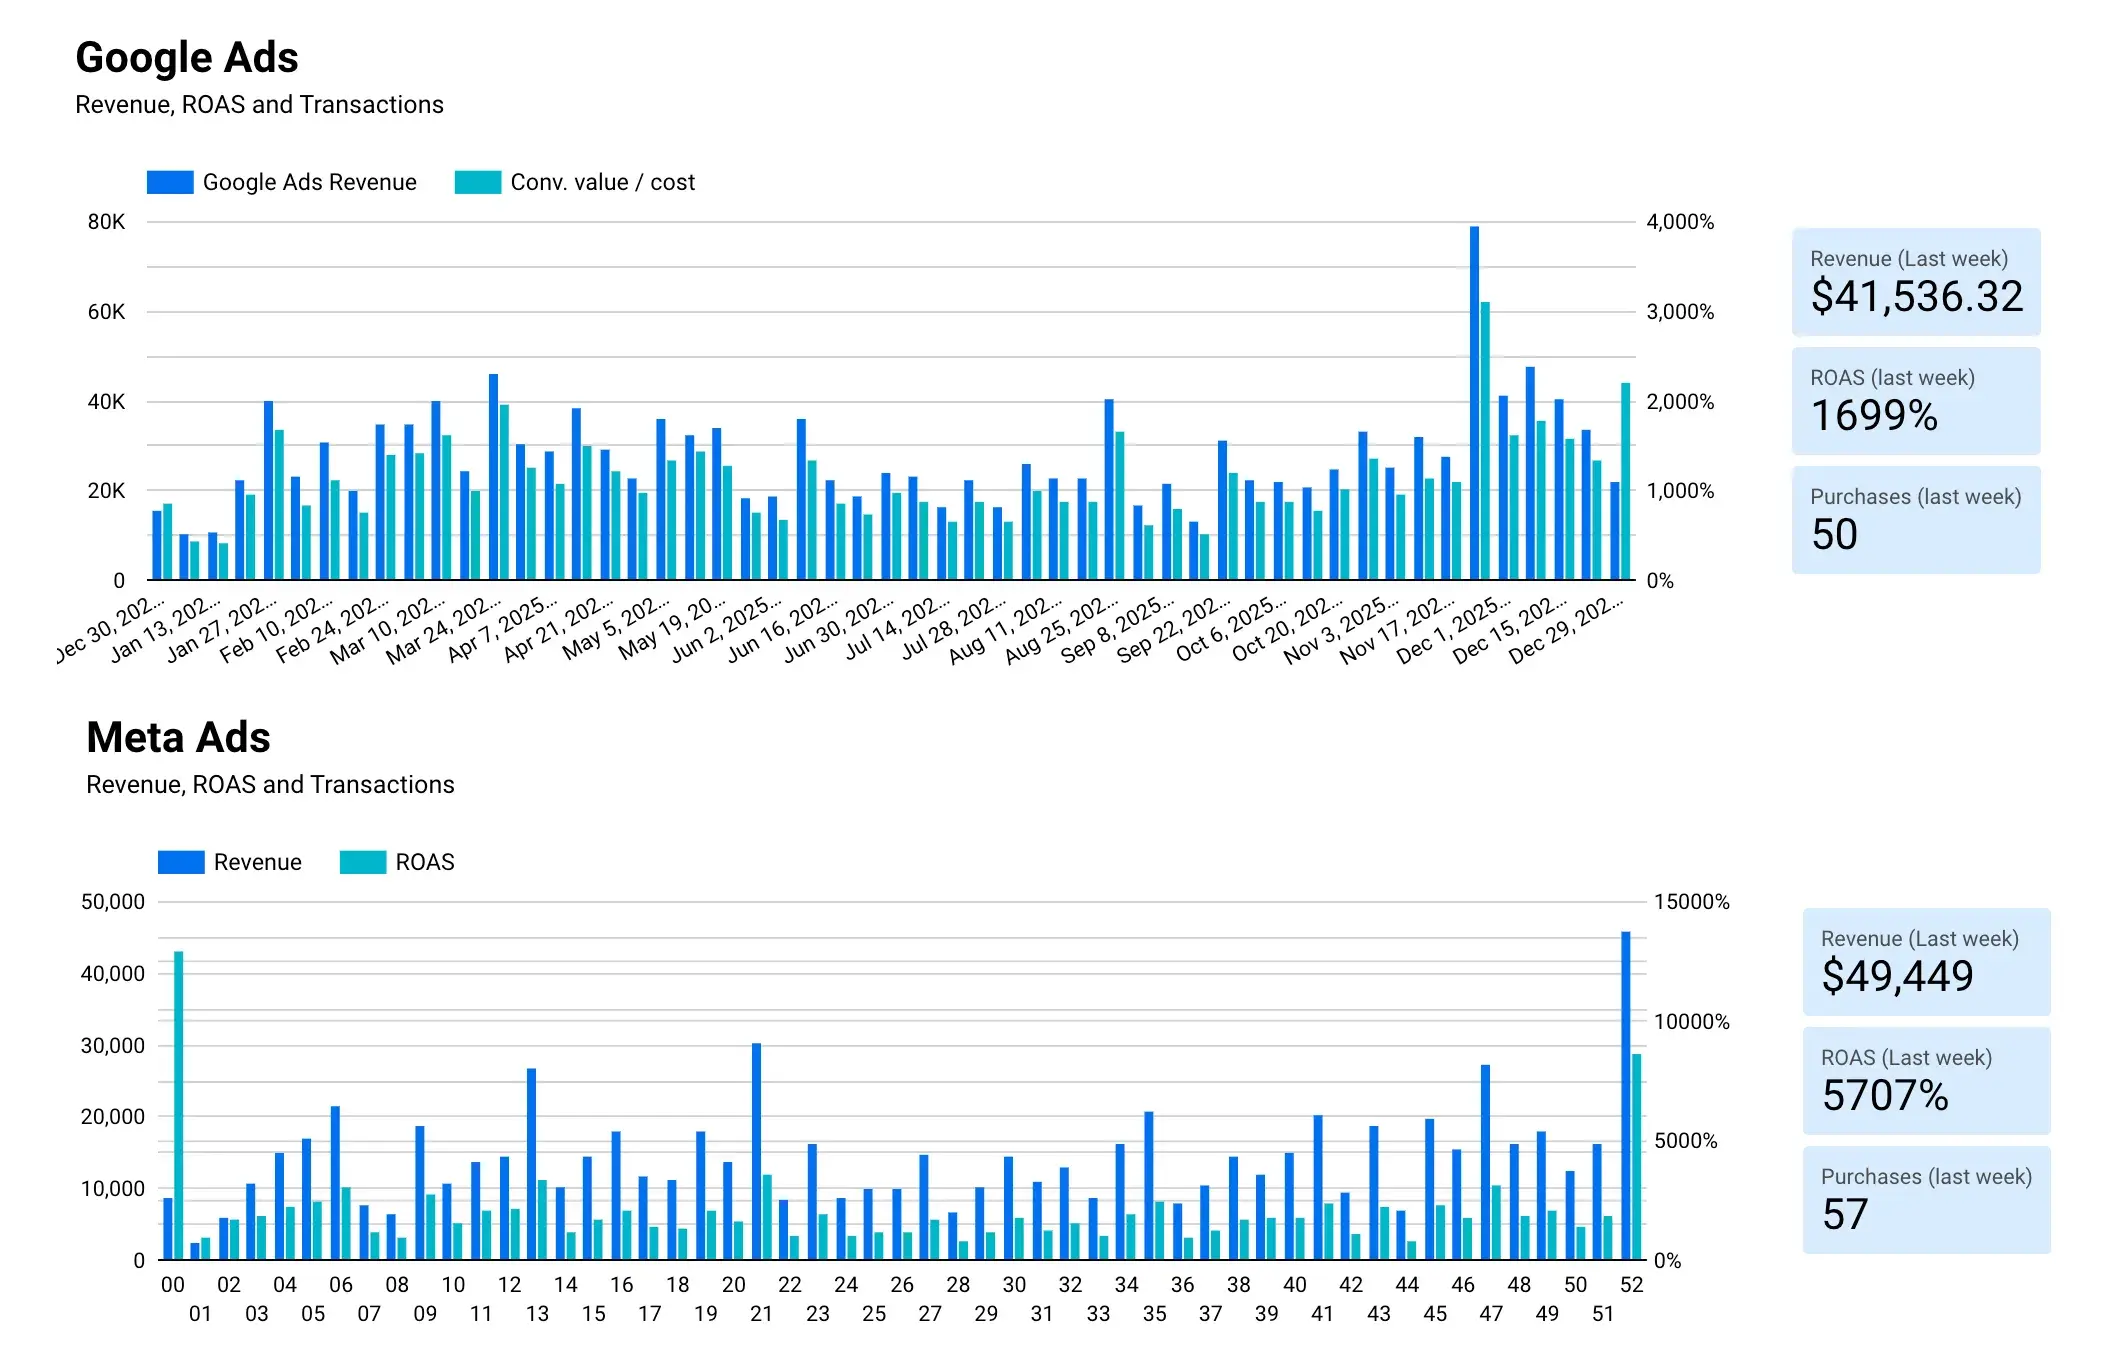Click the ROAS (Last week) 5707% card
2114x1352 pixels.
(x=1925, y=1081)
